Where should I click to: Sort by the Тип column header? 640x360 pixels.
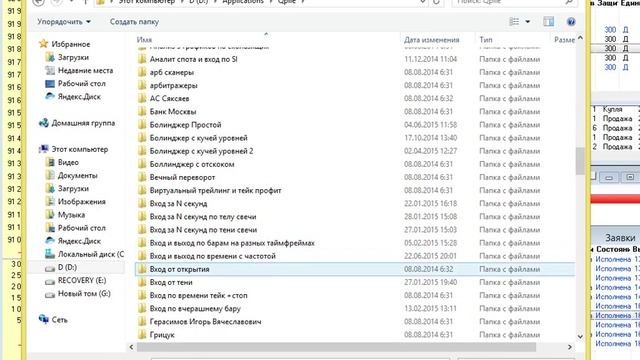point(486,40)
